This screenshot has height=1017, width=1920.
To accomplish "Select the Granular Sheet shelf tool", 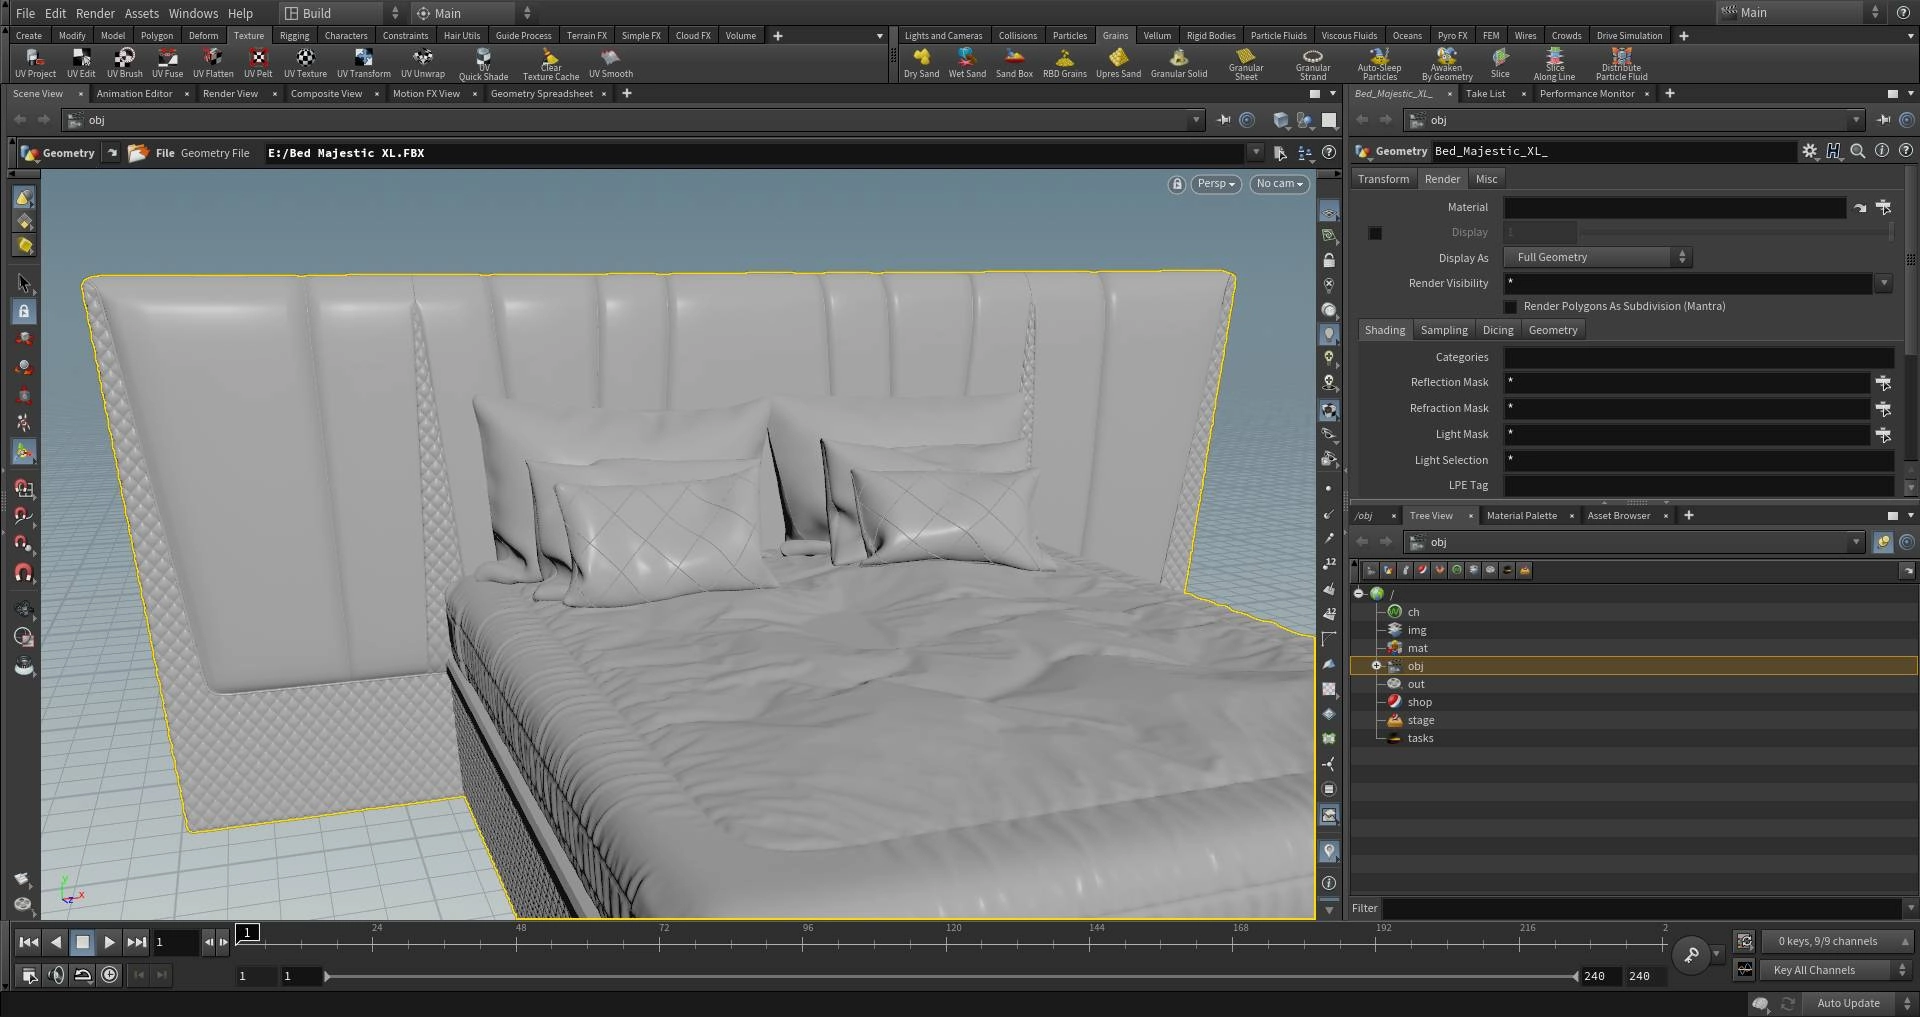I will pyautogui.click(x=1246, y=65).
